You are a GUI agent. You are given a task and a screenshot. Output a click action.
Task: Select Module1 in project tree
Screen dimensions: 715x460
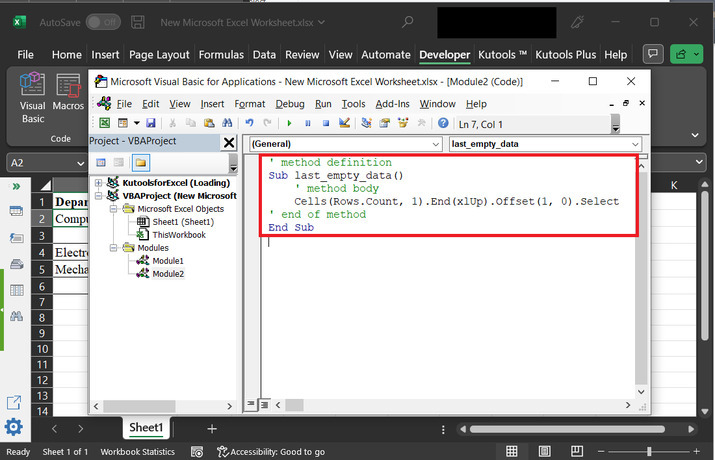click(168, 261)
